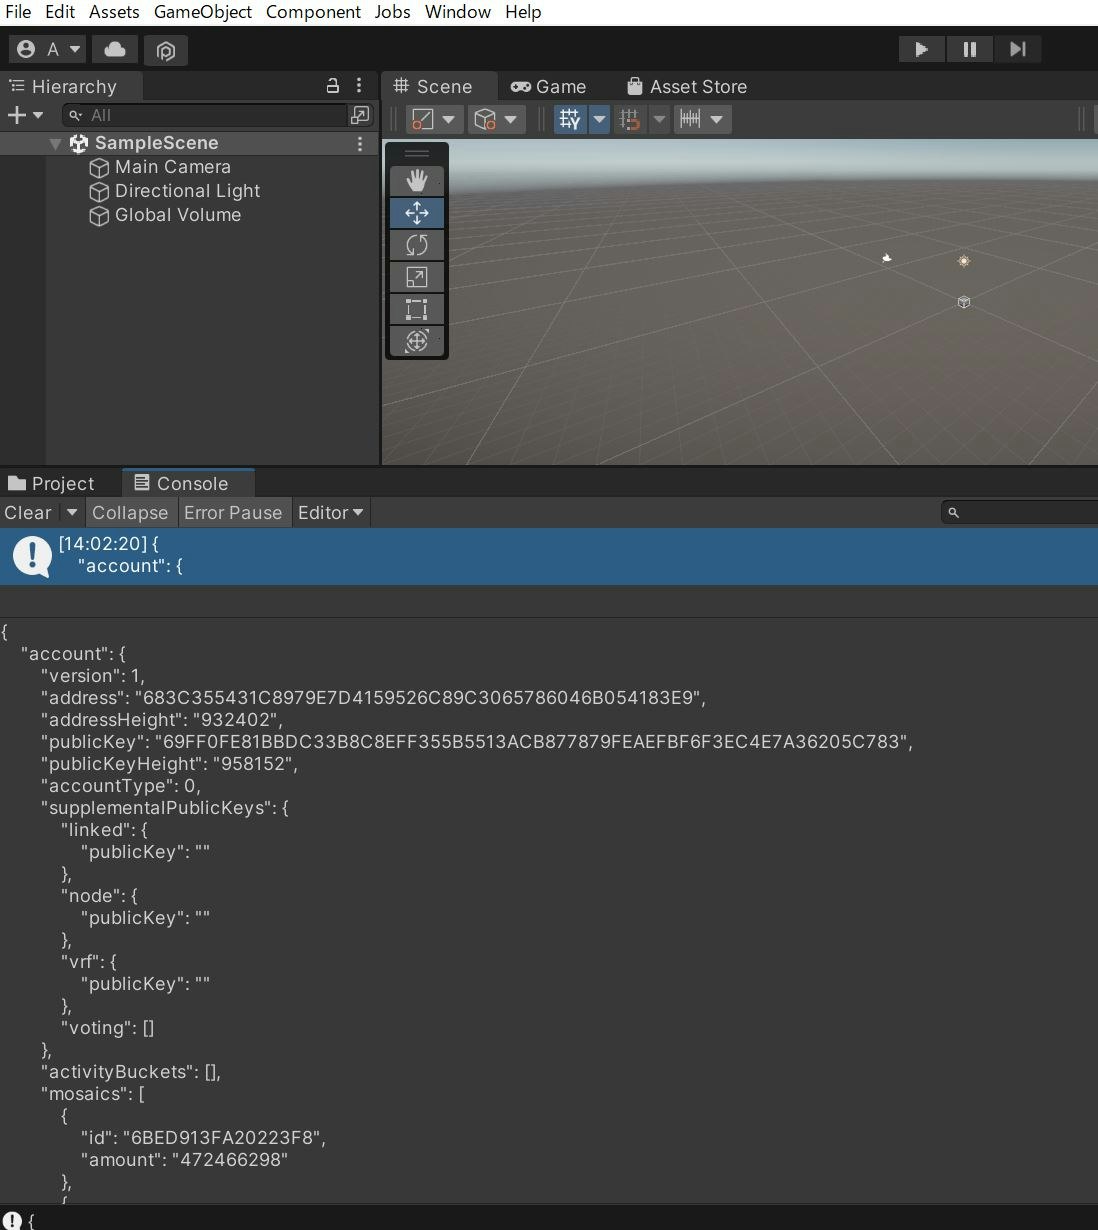The width and height of the screenshot is (1098, 1230).
Task: Open the create object plus dropdown
Action: point(25,115)
